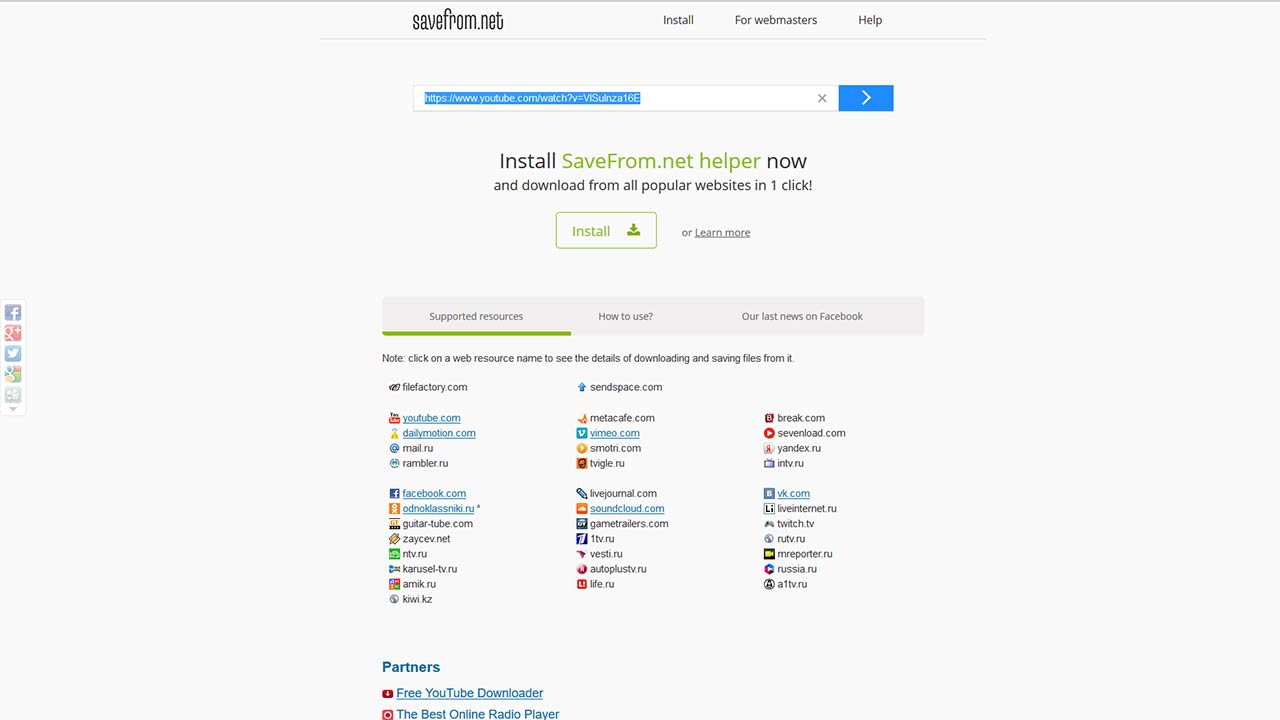This screenshot has height=720, width=1280.
Task: Click the green Install button
Action: point(606,230)
